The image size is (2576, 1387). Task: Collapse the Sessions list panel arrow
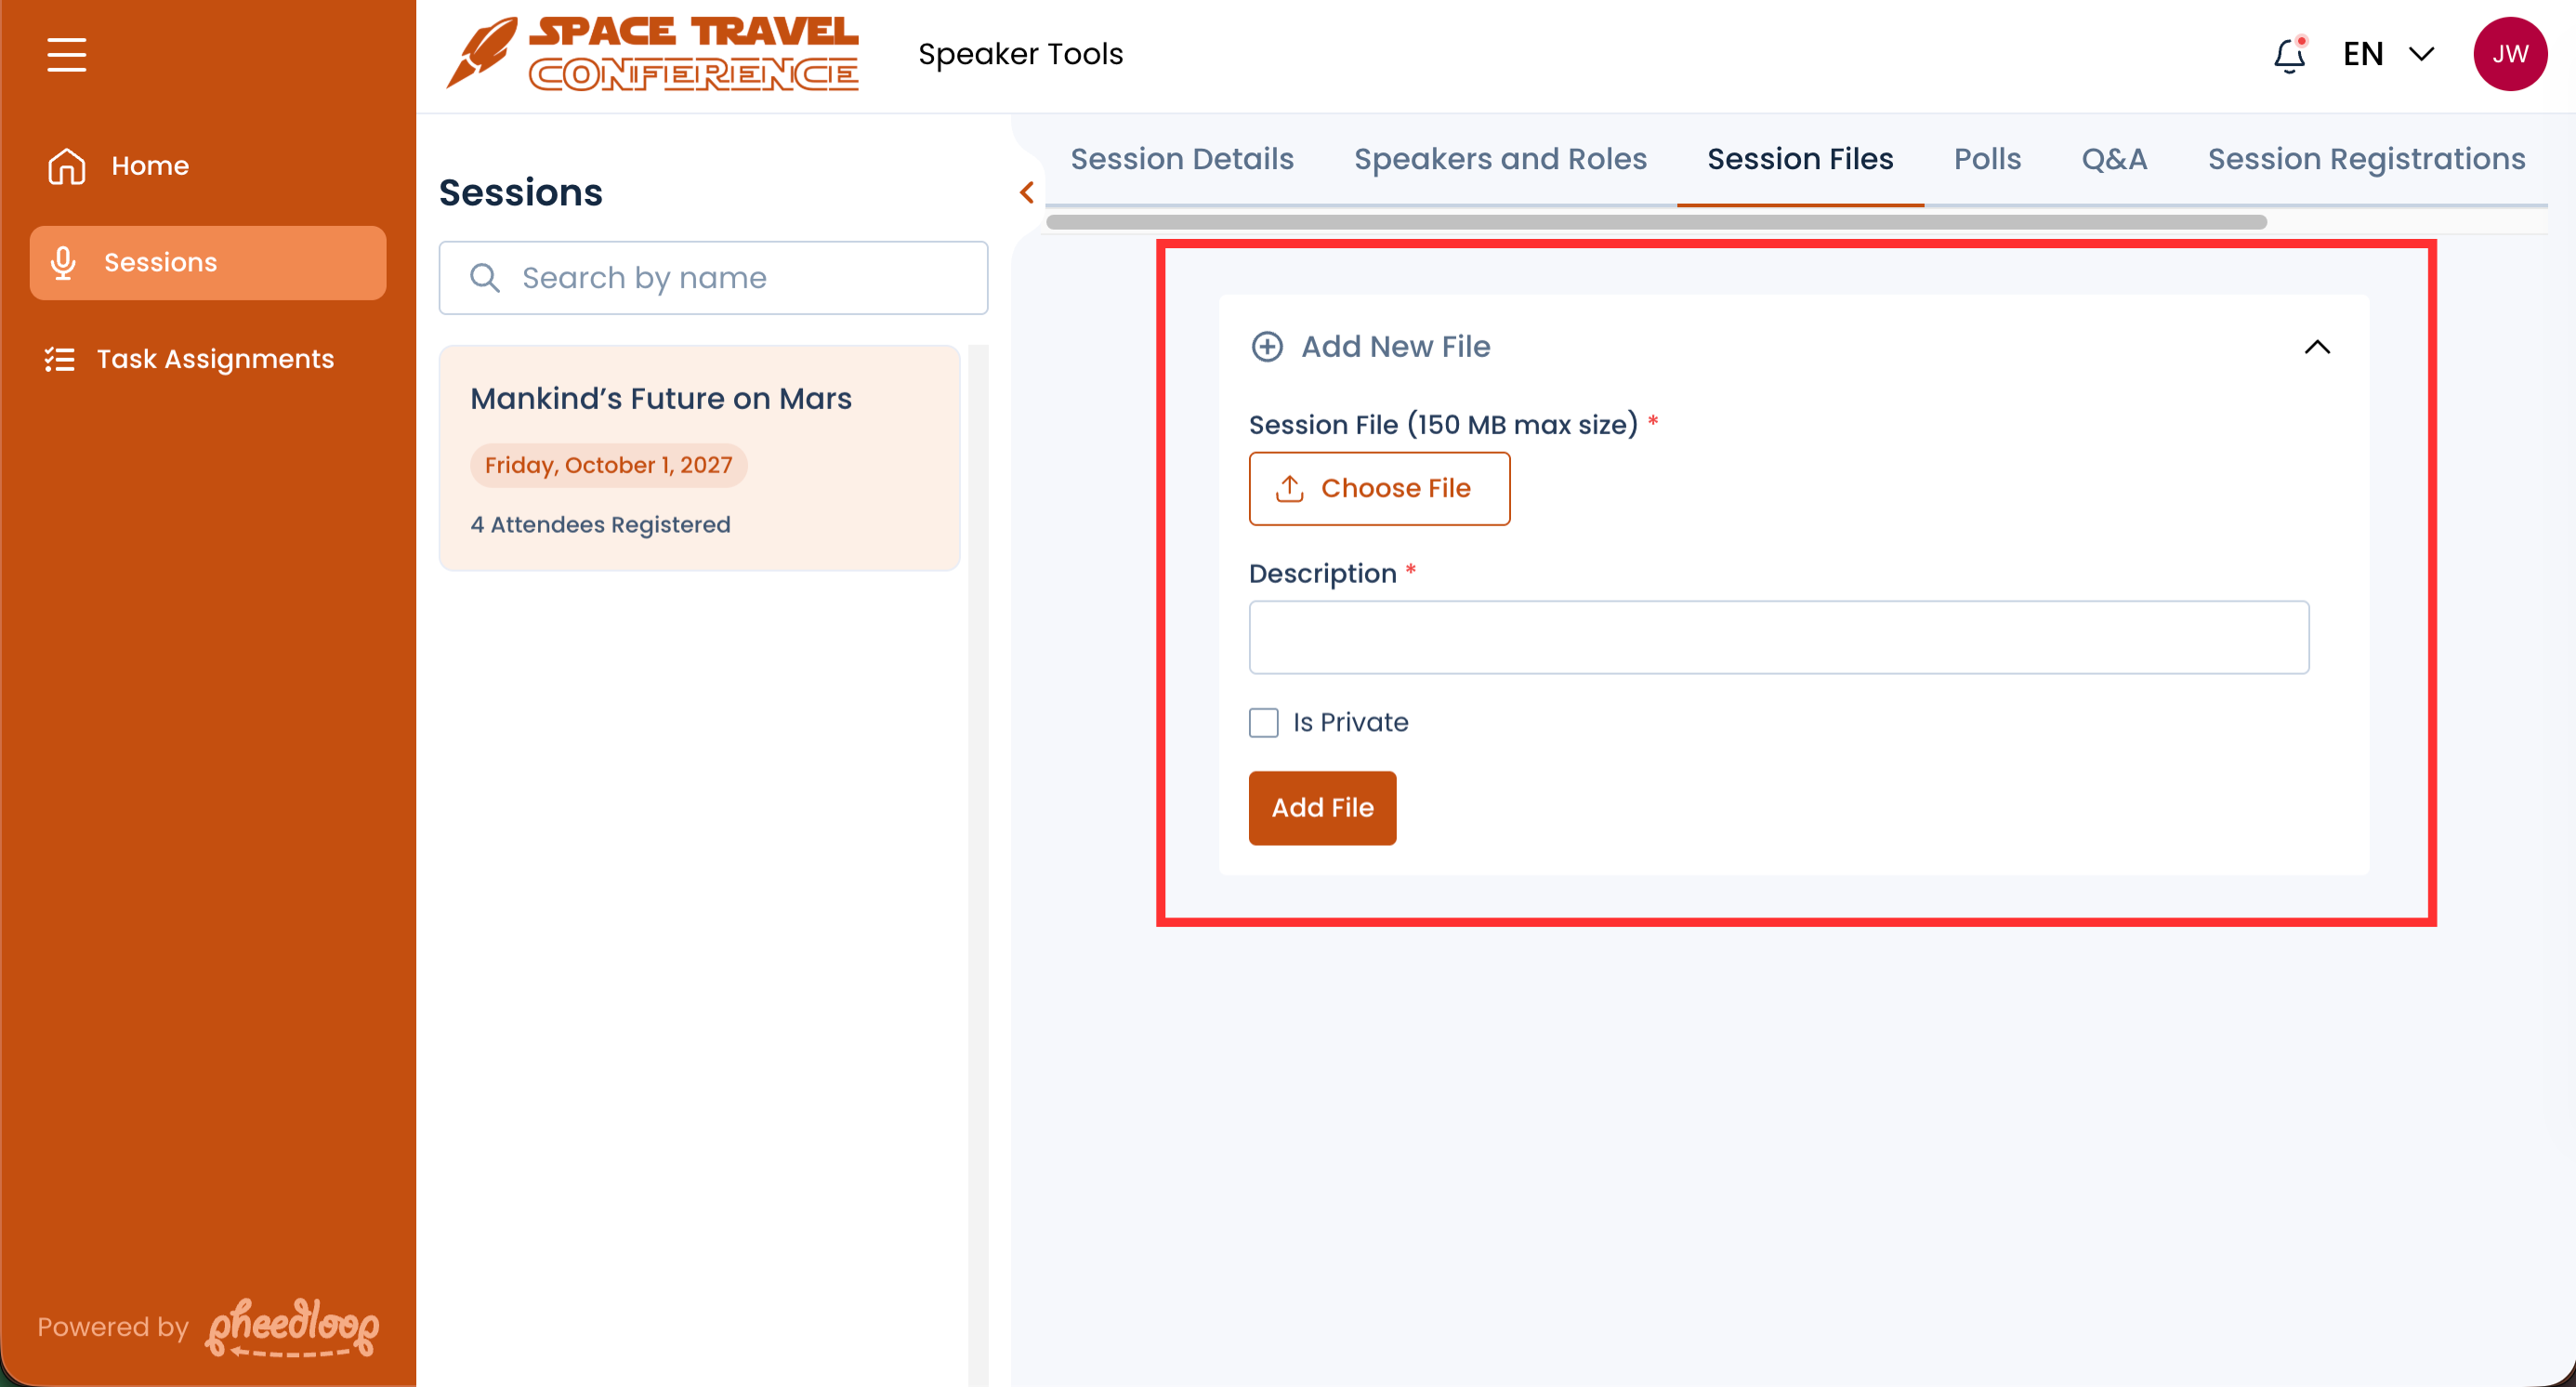point(1027,192)
